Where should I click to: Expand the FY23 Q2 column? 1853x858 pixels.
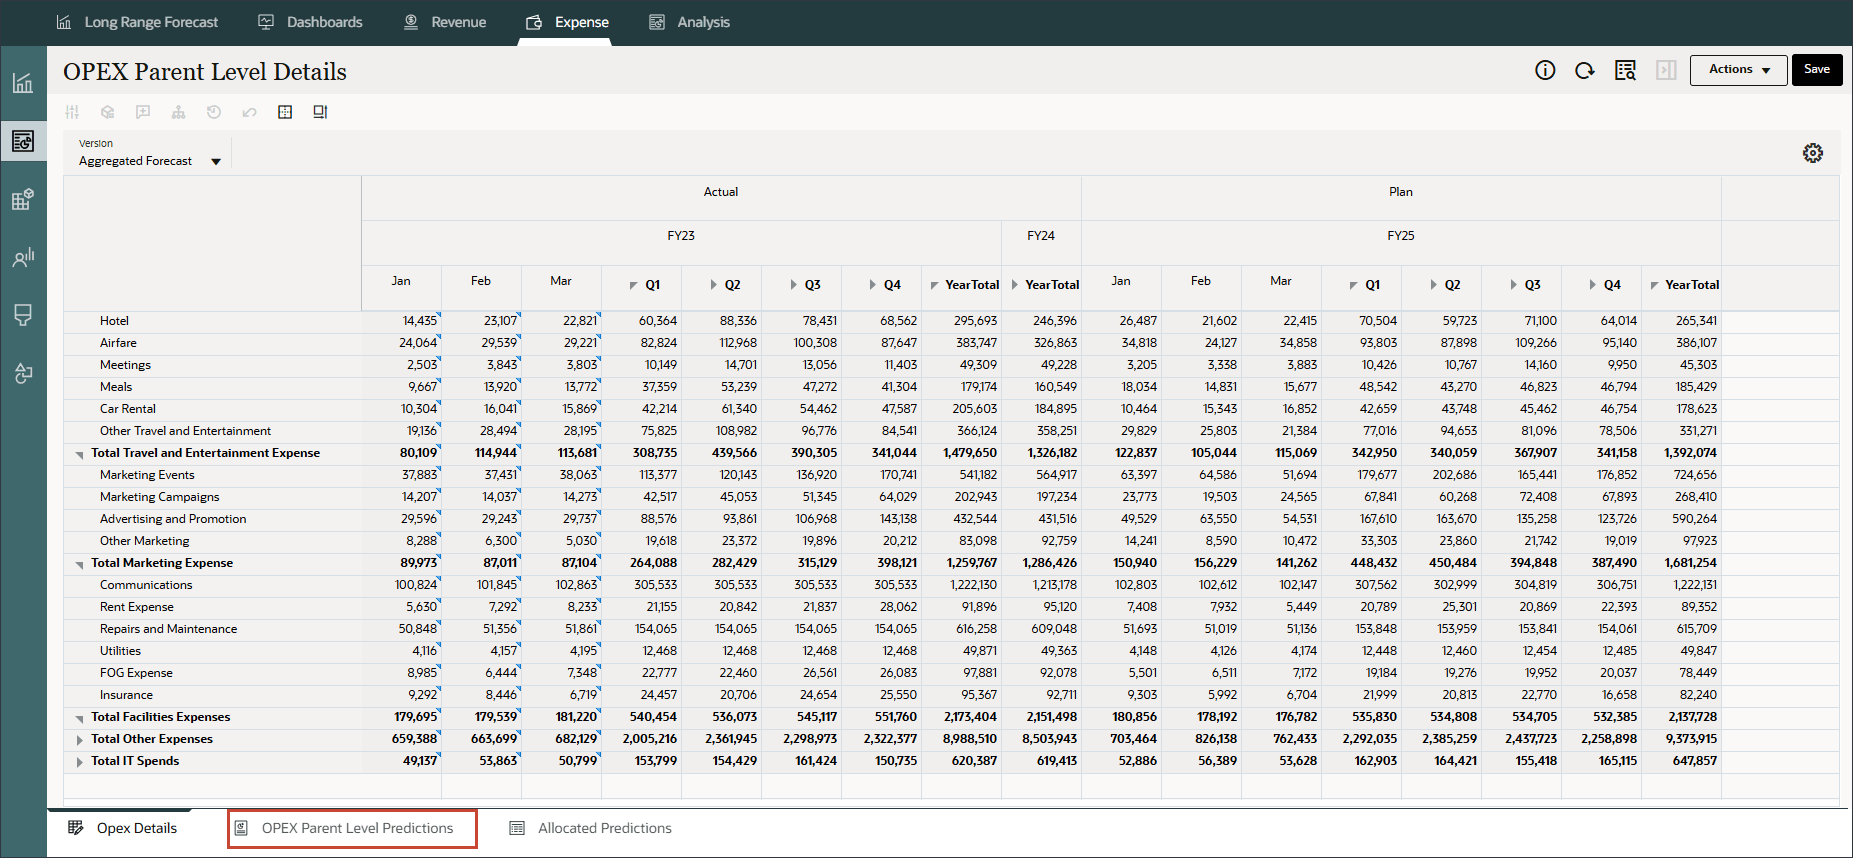coord(713,285)
